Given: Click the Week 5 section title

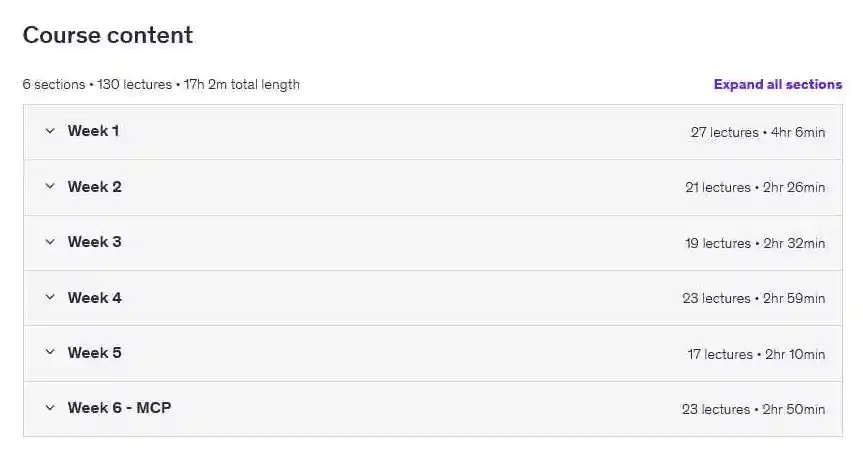Looking at the screenshot, I should point(95,353).
